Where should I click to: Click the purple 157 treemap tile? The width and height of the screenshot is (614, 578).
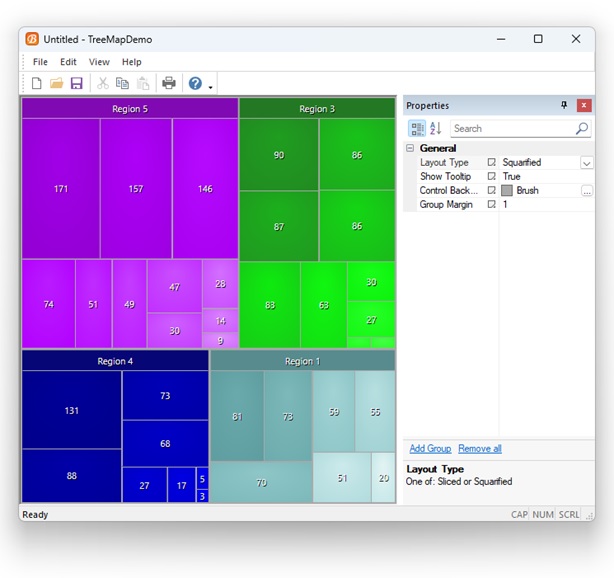coord(136,189)
